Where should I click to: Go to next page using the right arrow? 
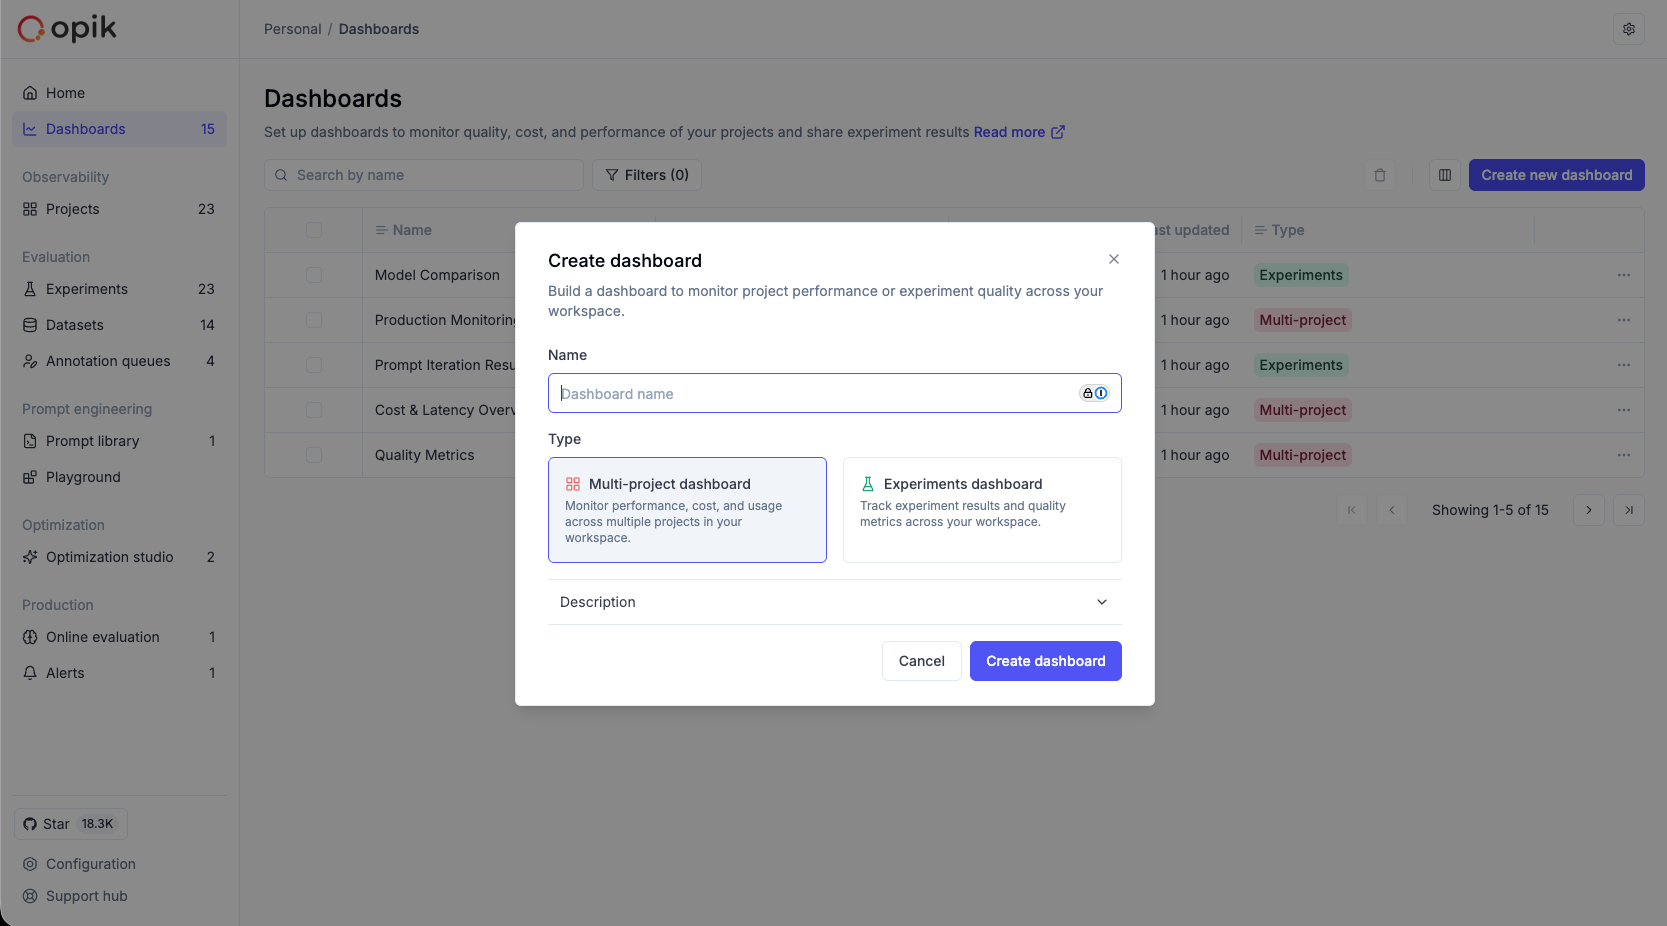point(1588,510)
